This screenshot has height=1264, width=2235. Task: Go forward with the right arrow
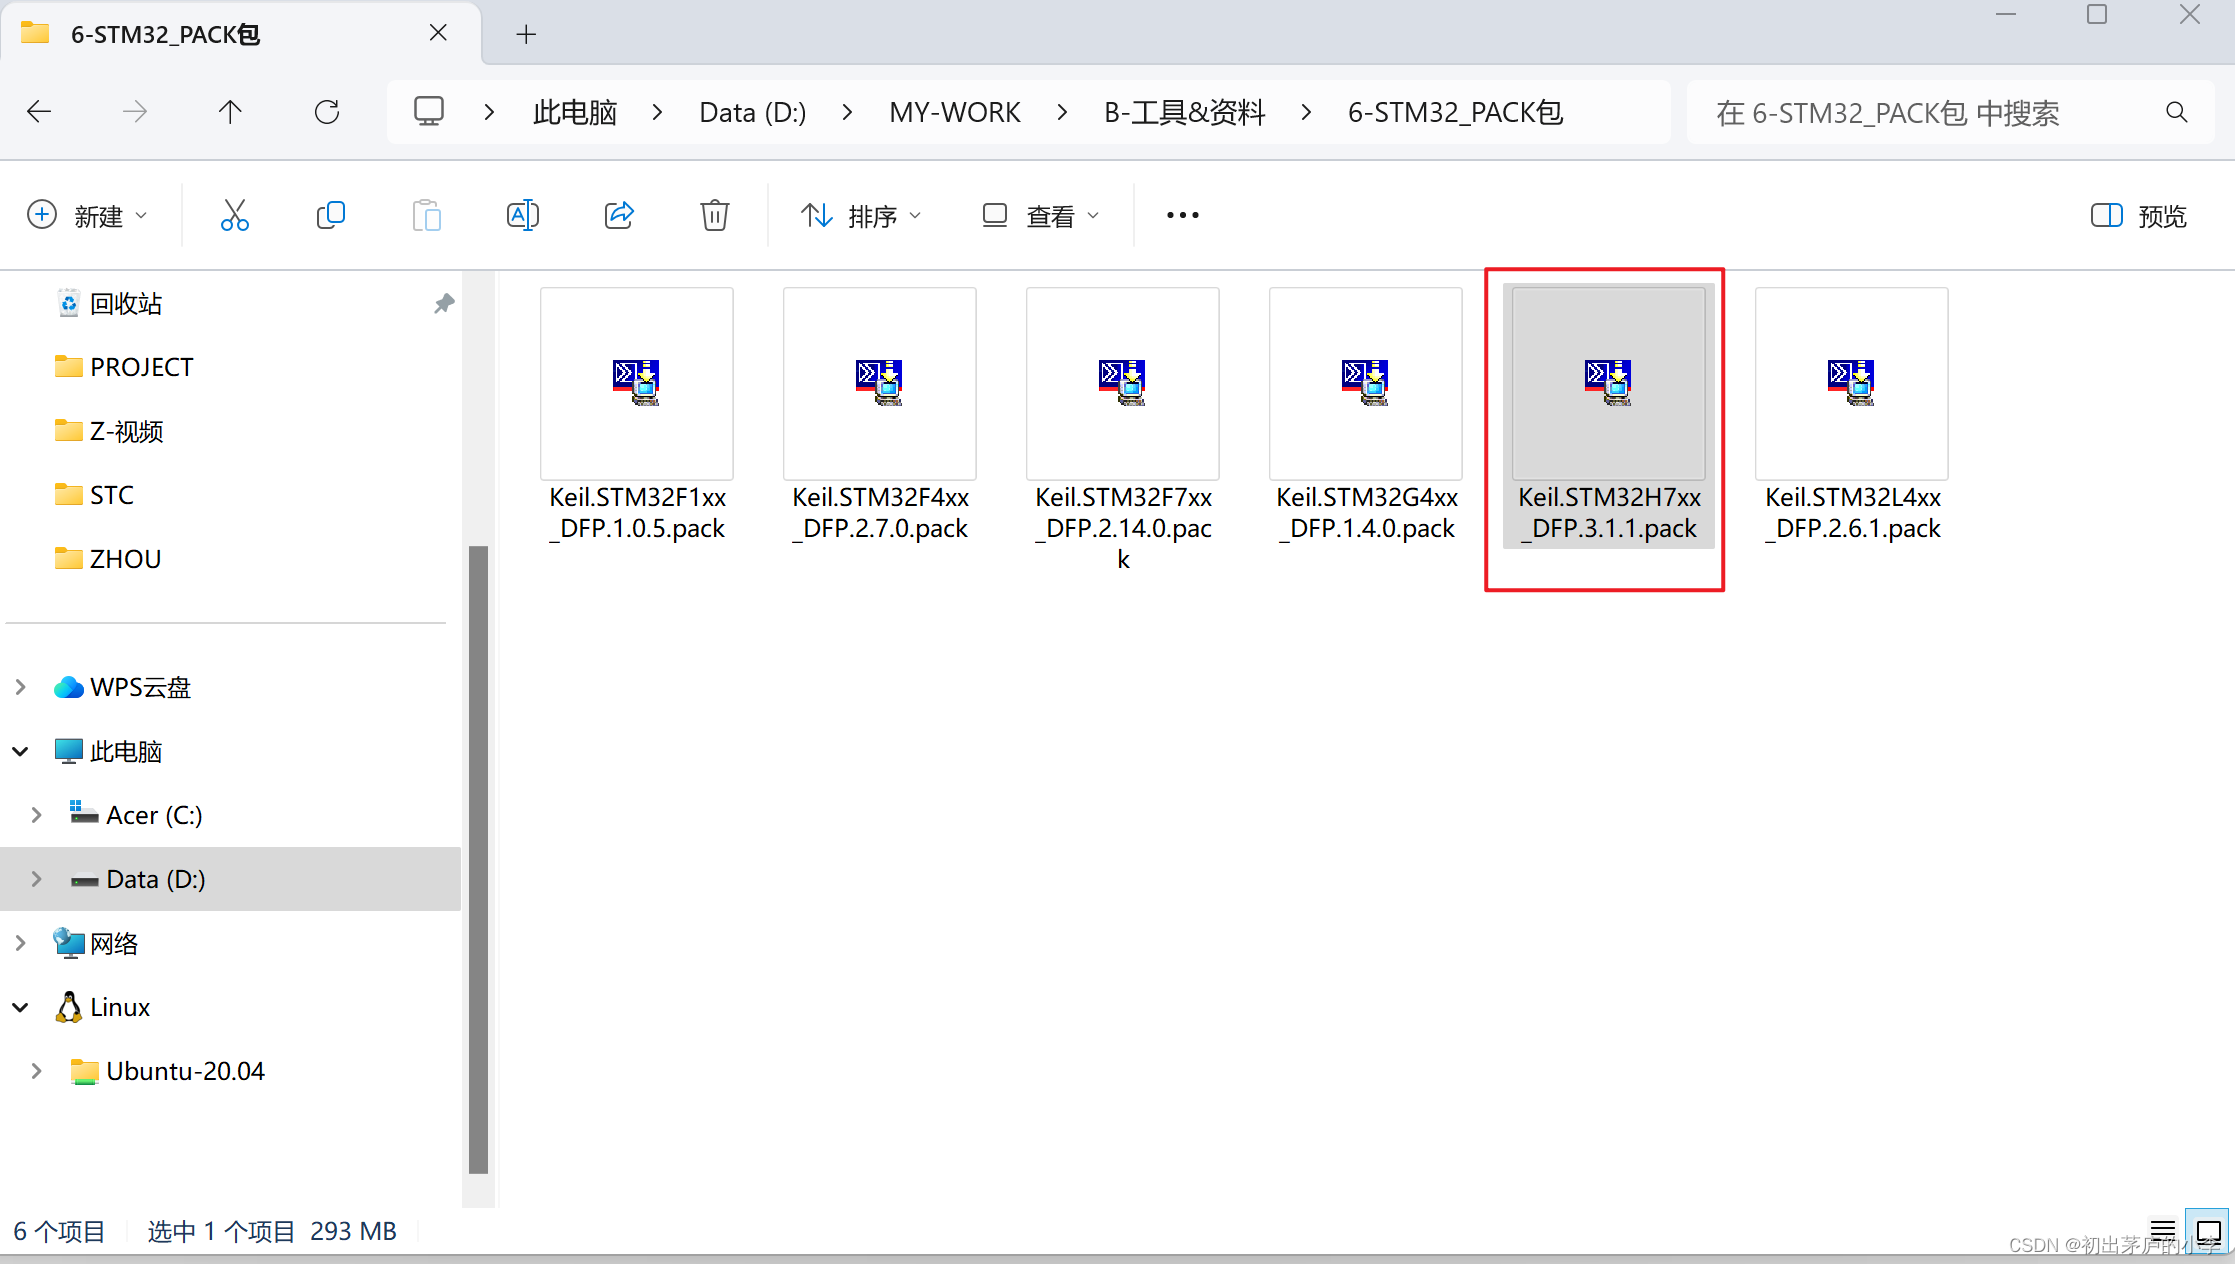[x=135, y=111]
